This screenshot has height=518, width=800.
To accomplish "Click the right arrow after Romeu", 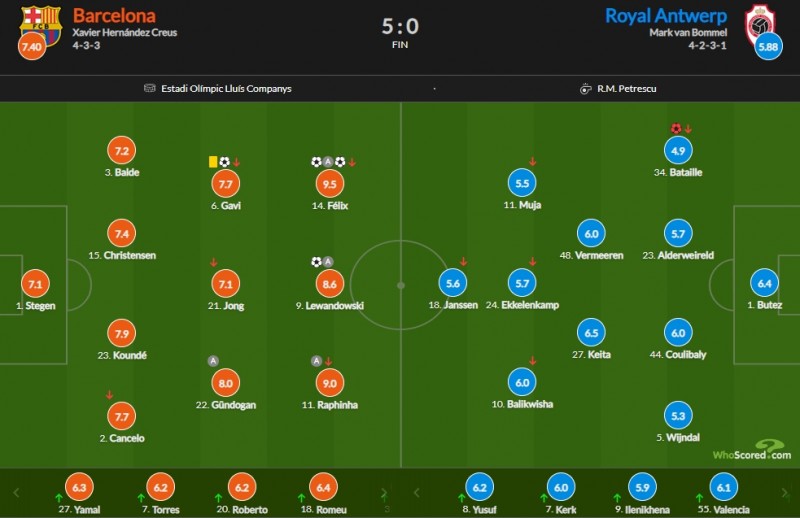I will [x=384, y=492].
